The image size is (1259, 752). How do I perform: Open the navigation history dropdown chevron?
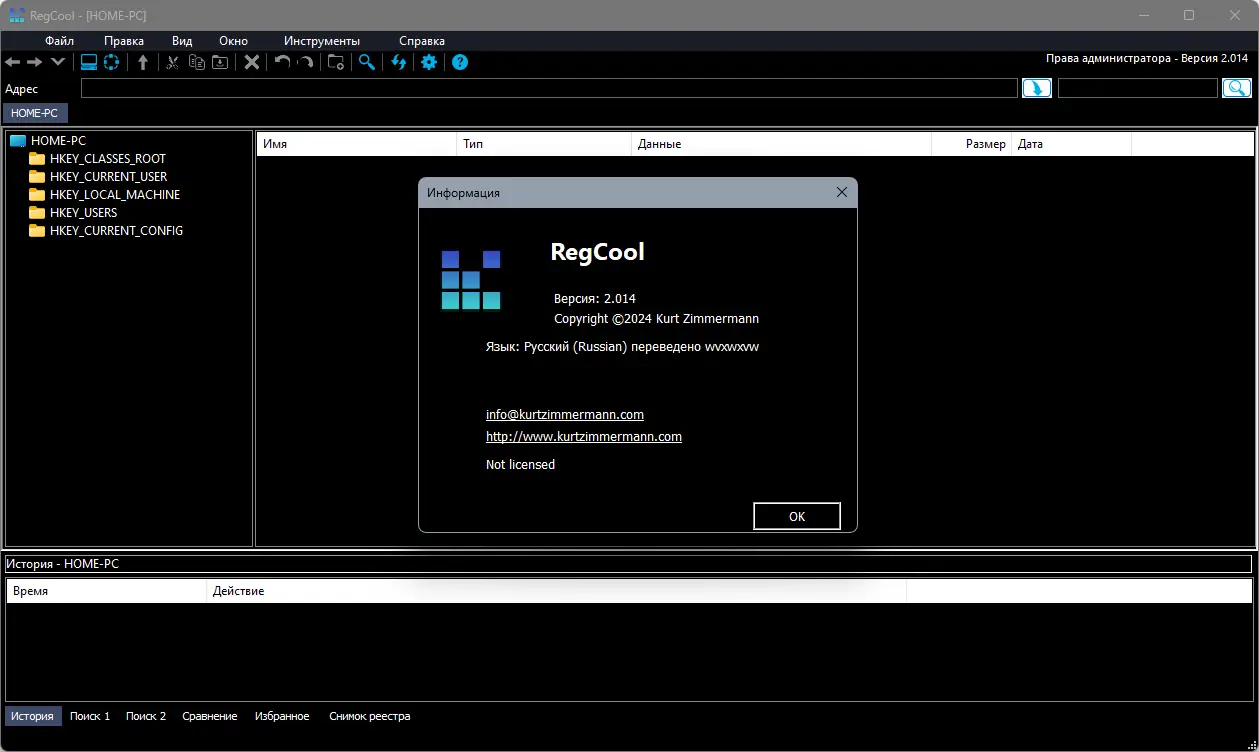click(57, 62)
